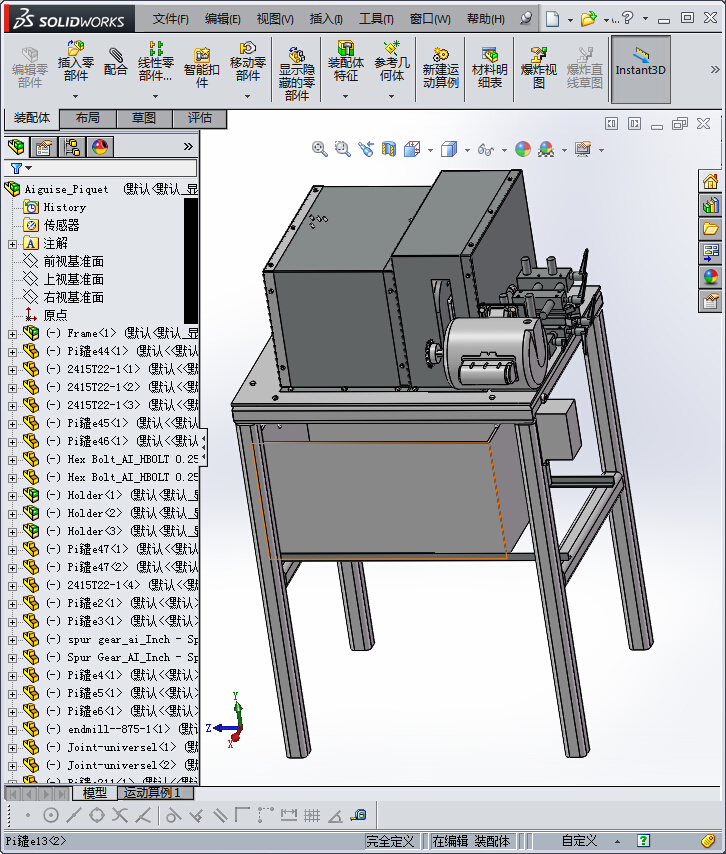Image resolution: width=726 pixels, height=854 pixels.
Task: Expand the Joint-universel<1> node
Action: [x=13, y=748]
